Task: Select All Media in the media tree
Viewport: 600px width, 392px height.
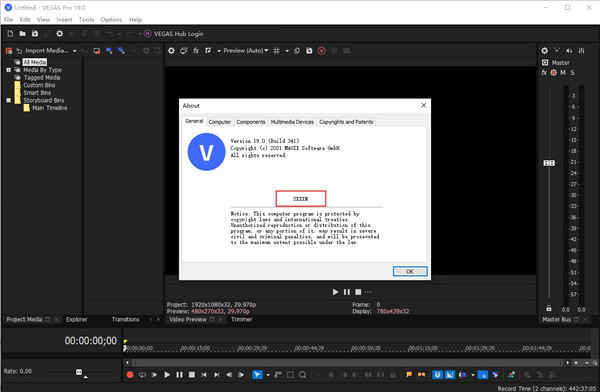Action: coord(35,62)
